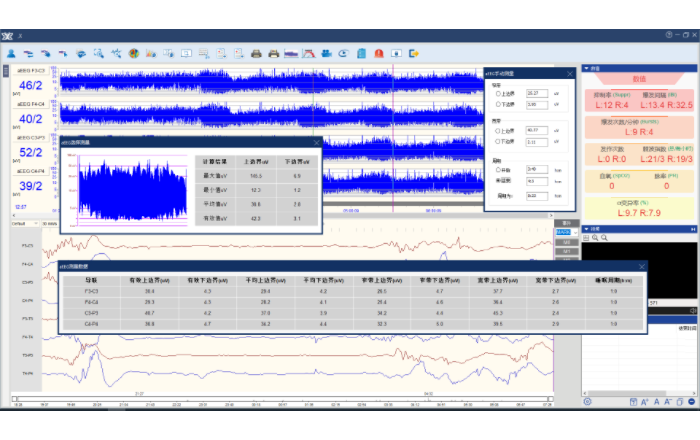The width and height of the screenshot is (700, 440).
Task: Click the grip handle left of aEEG F3-C3
Action: click(6, 71)
